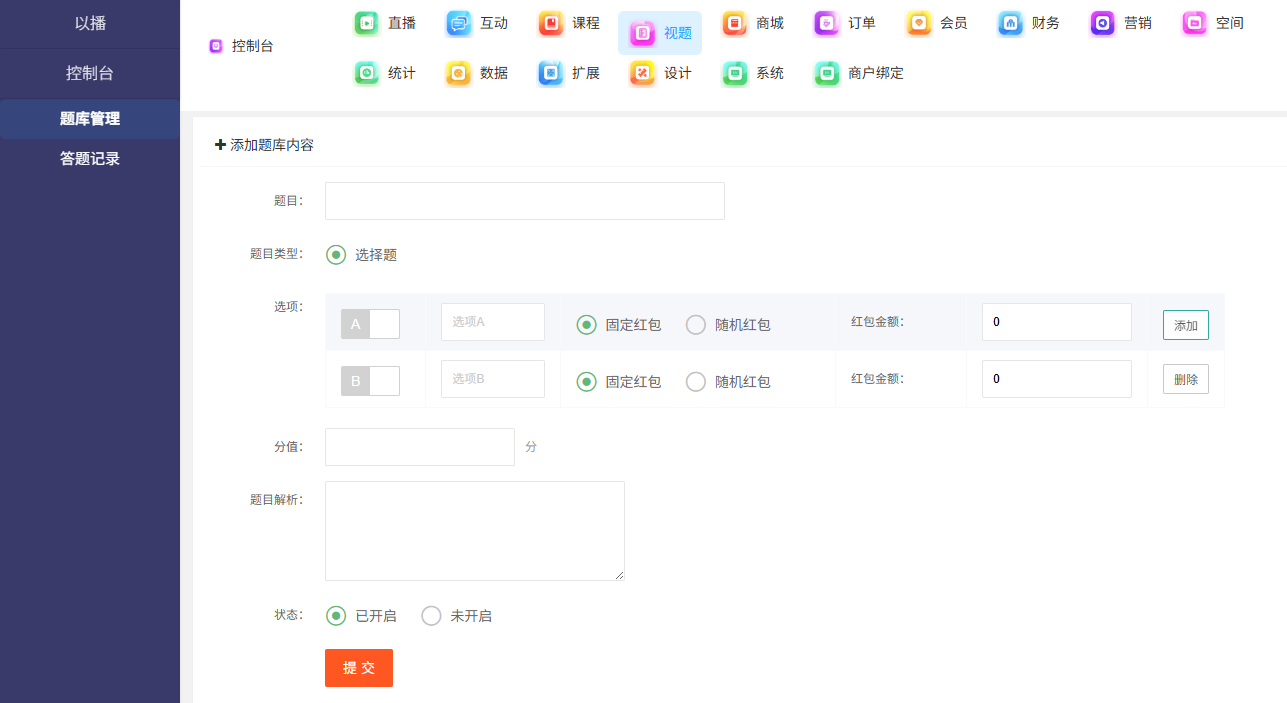Open the 订单 orders icon
The image size is (1287, 703).
827,23
